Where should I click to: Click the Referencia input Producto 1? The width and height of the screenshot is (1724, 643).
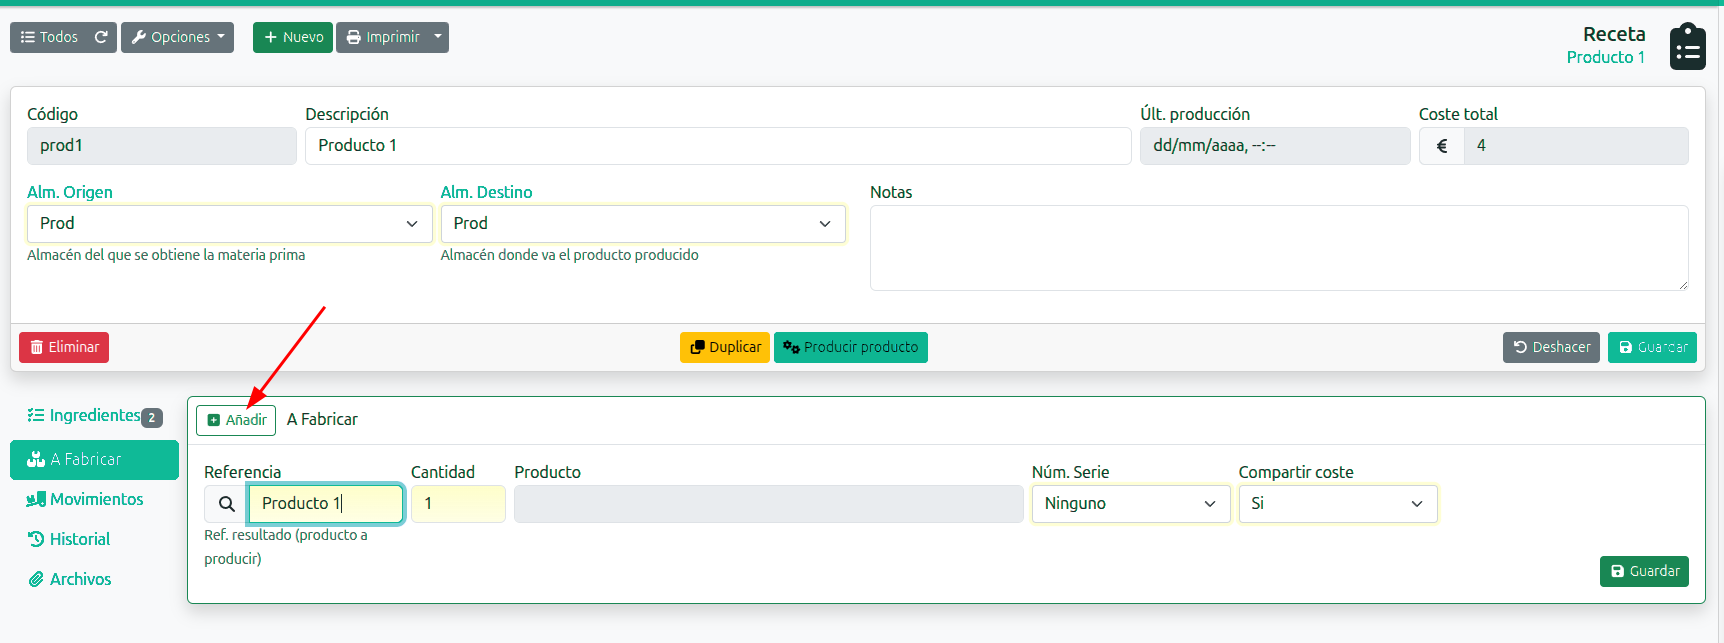pos(326,504)
